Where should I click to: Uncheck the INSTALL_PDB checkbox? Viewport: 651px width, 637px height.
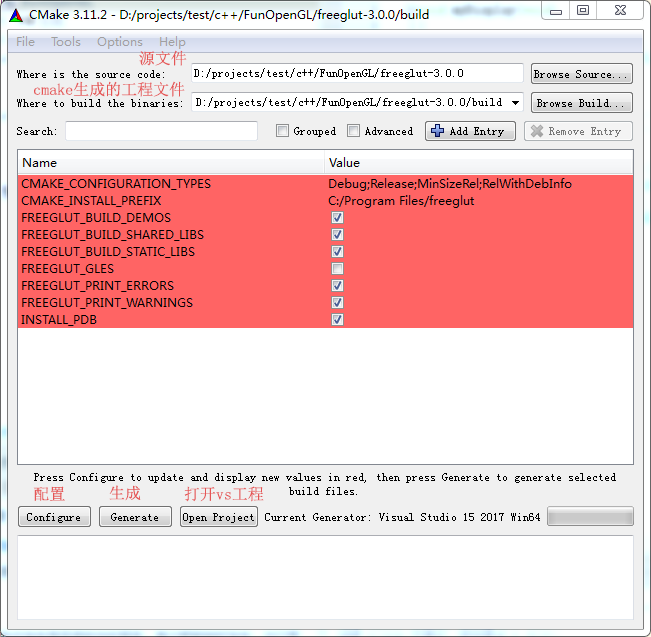tap(337, 320)
